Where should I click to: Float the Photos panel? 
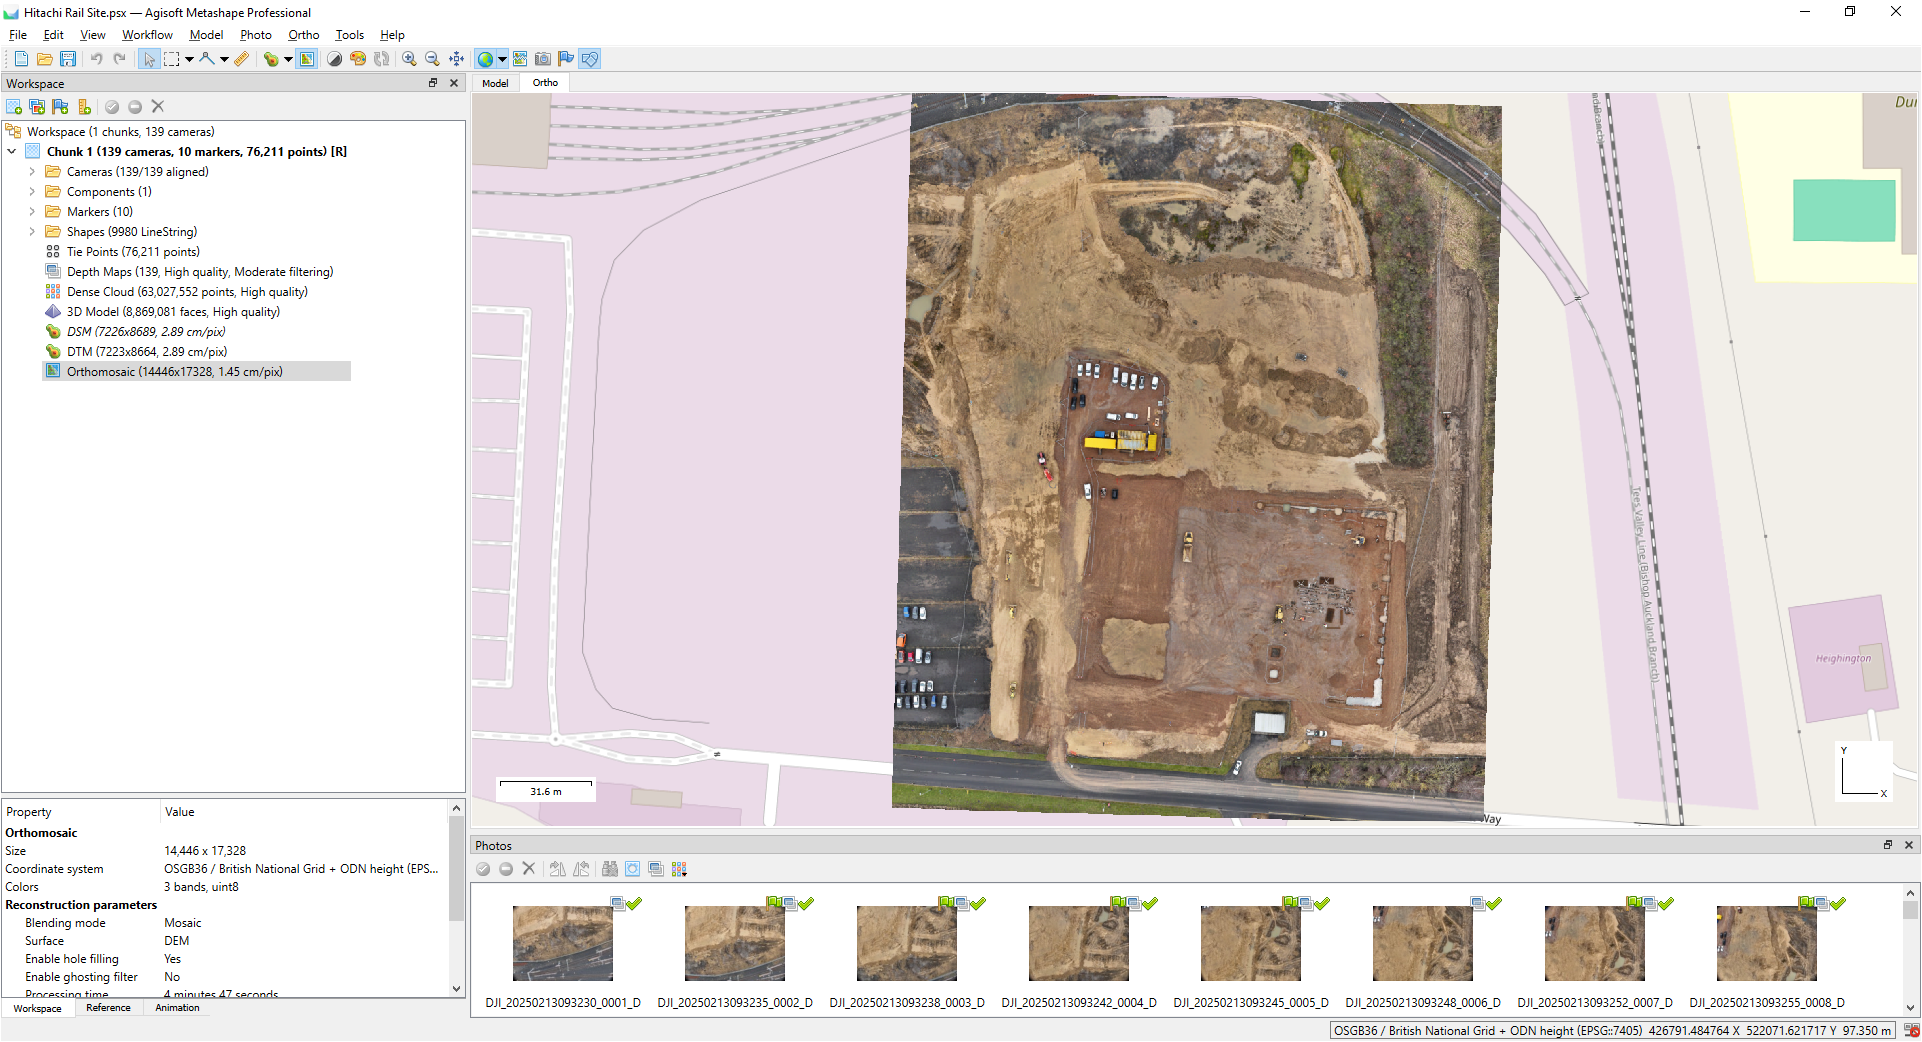pos(1888,845)
